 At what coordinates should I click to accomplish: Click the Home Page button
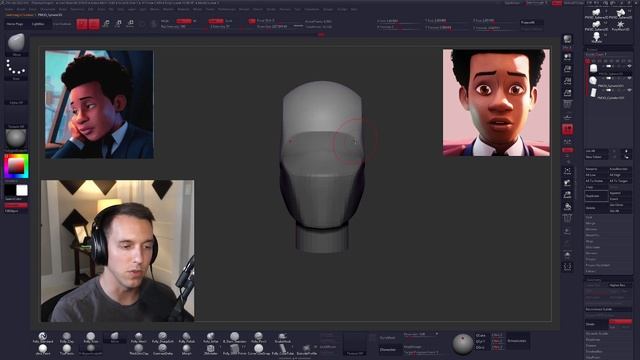coord(15,24)
